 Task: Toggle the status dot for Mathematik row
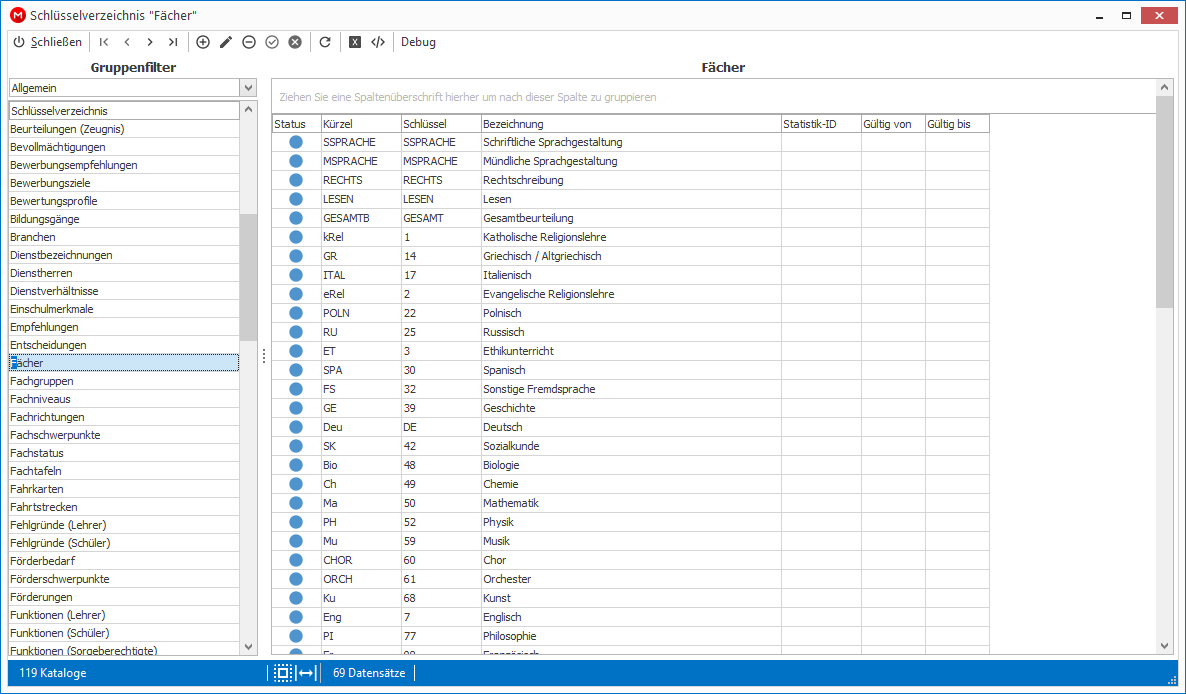tap(296, 503)
